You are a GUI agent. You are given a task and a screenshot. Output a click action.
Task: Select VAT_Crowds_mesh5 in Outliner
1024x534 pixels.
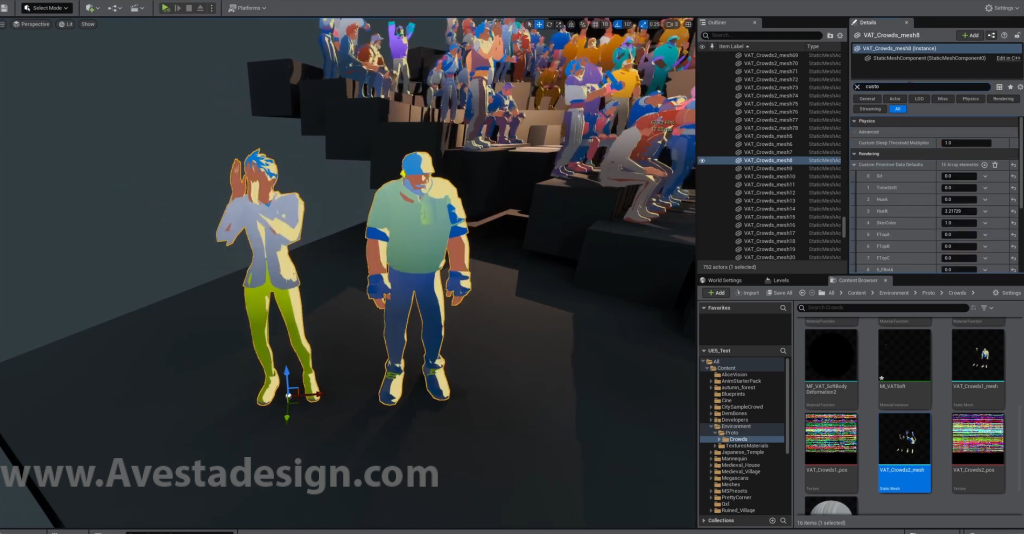coord(768,136)
